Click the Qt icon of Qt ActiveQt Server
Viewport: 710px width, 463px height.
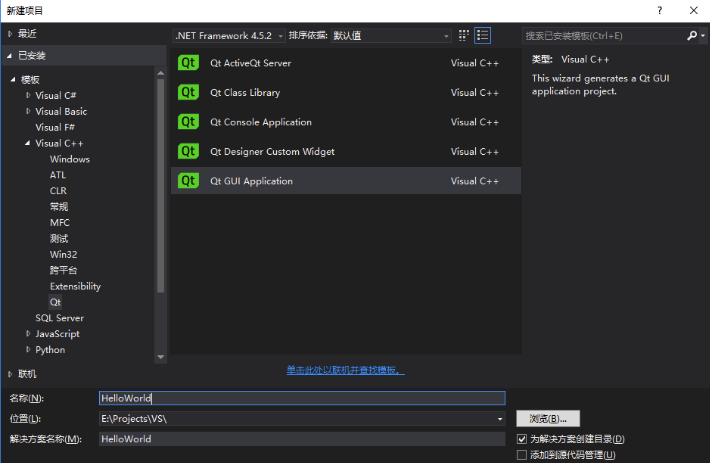188,63
